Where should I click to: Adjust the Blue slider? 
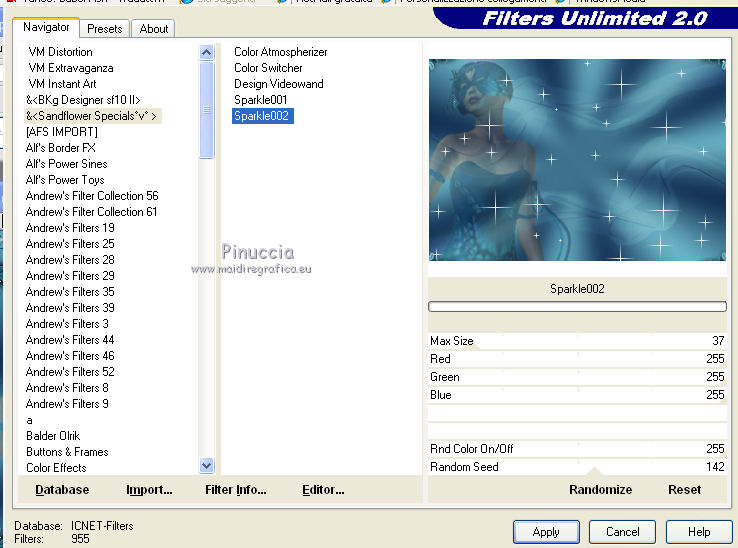pos(577,395)
